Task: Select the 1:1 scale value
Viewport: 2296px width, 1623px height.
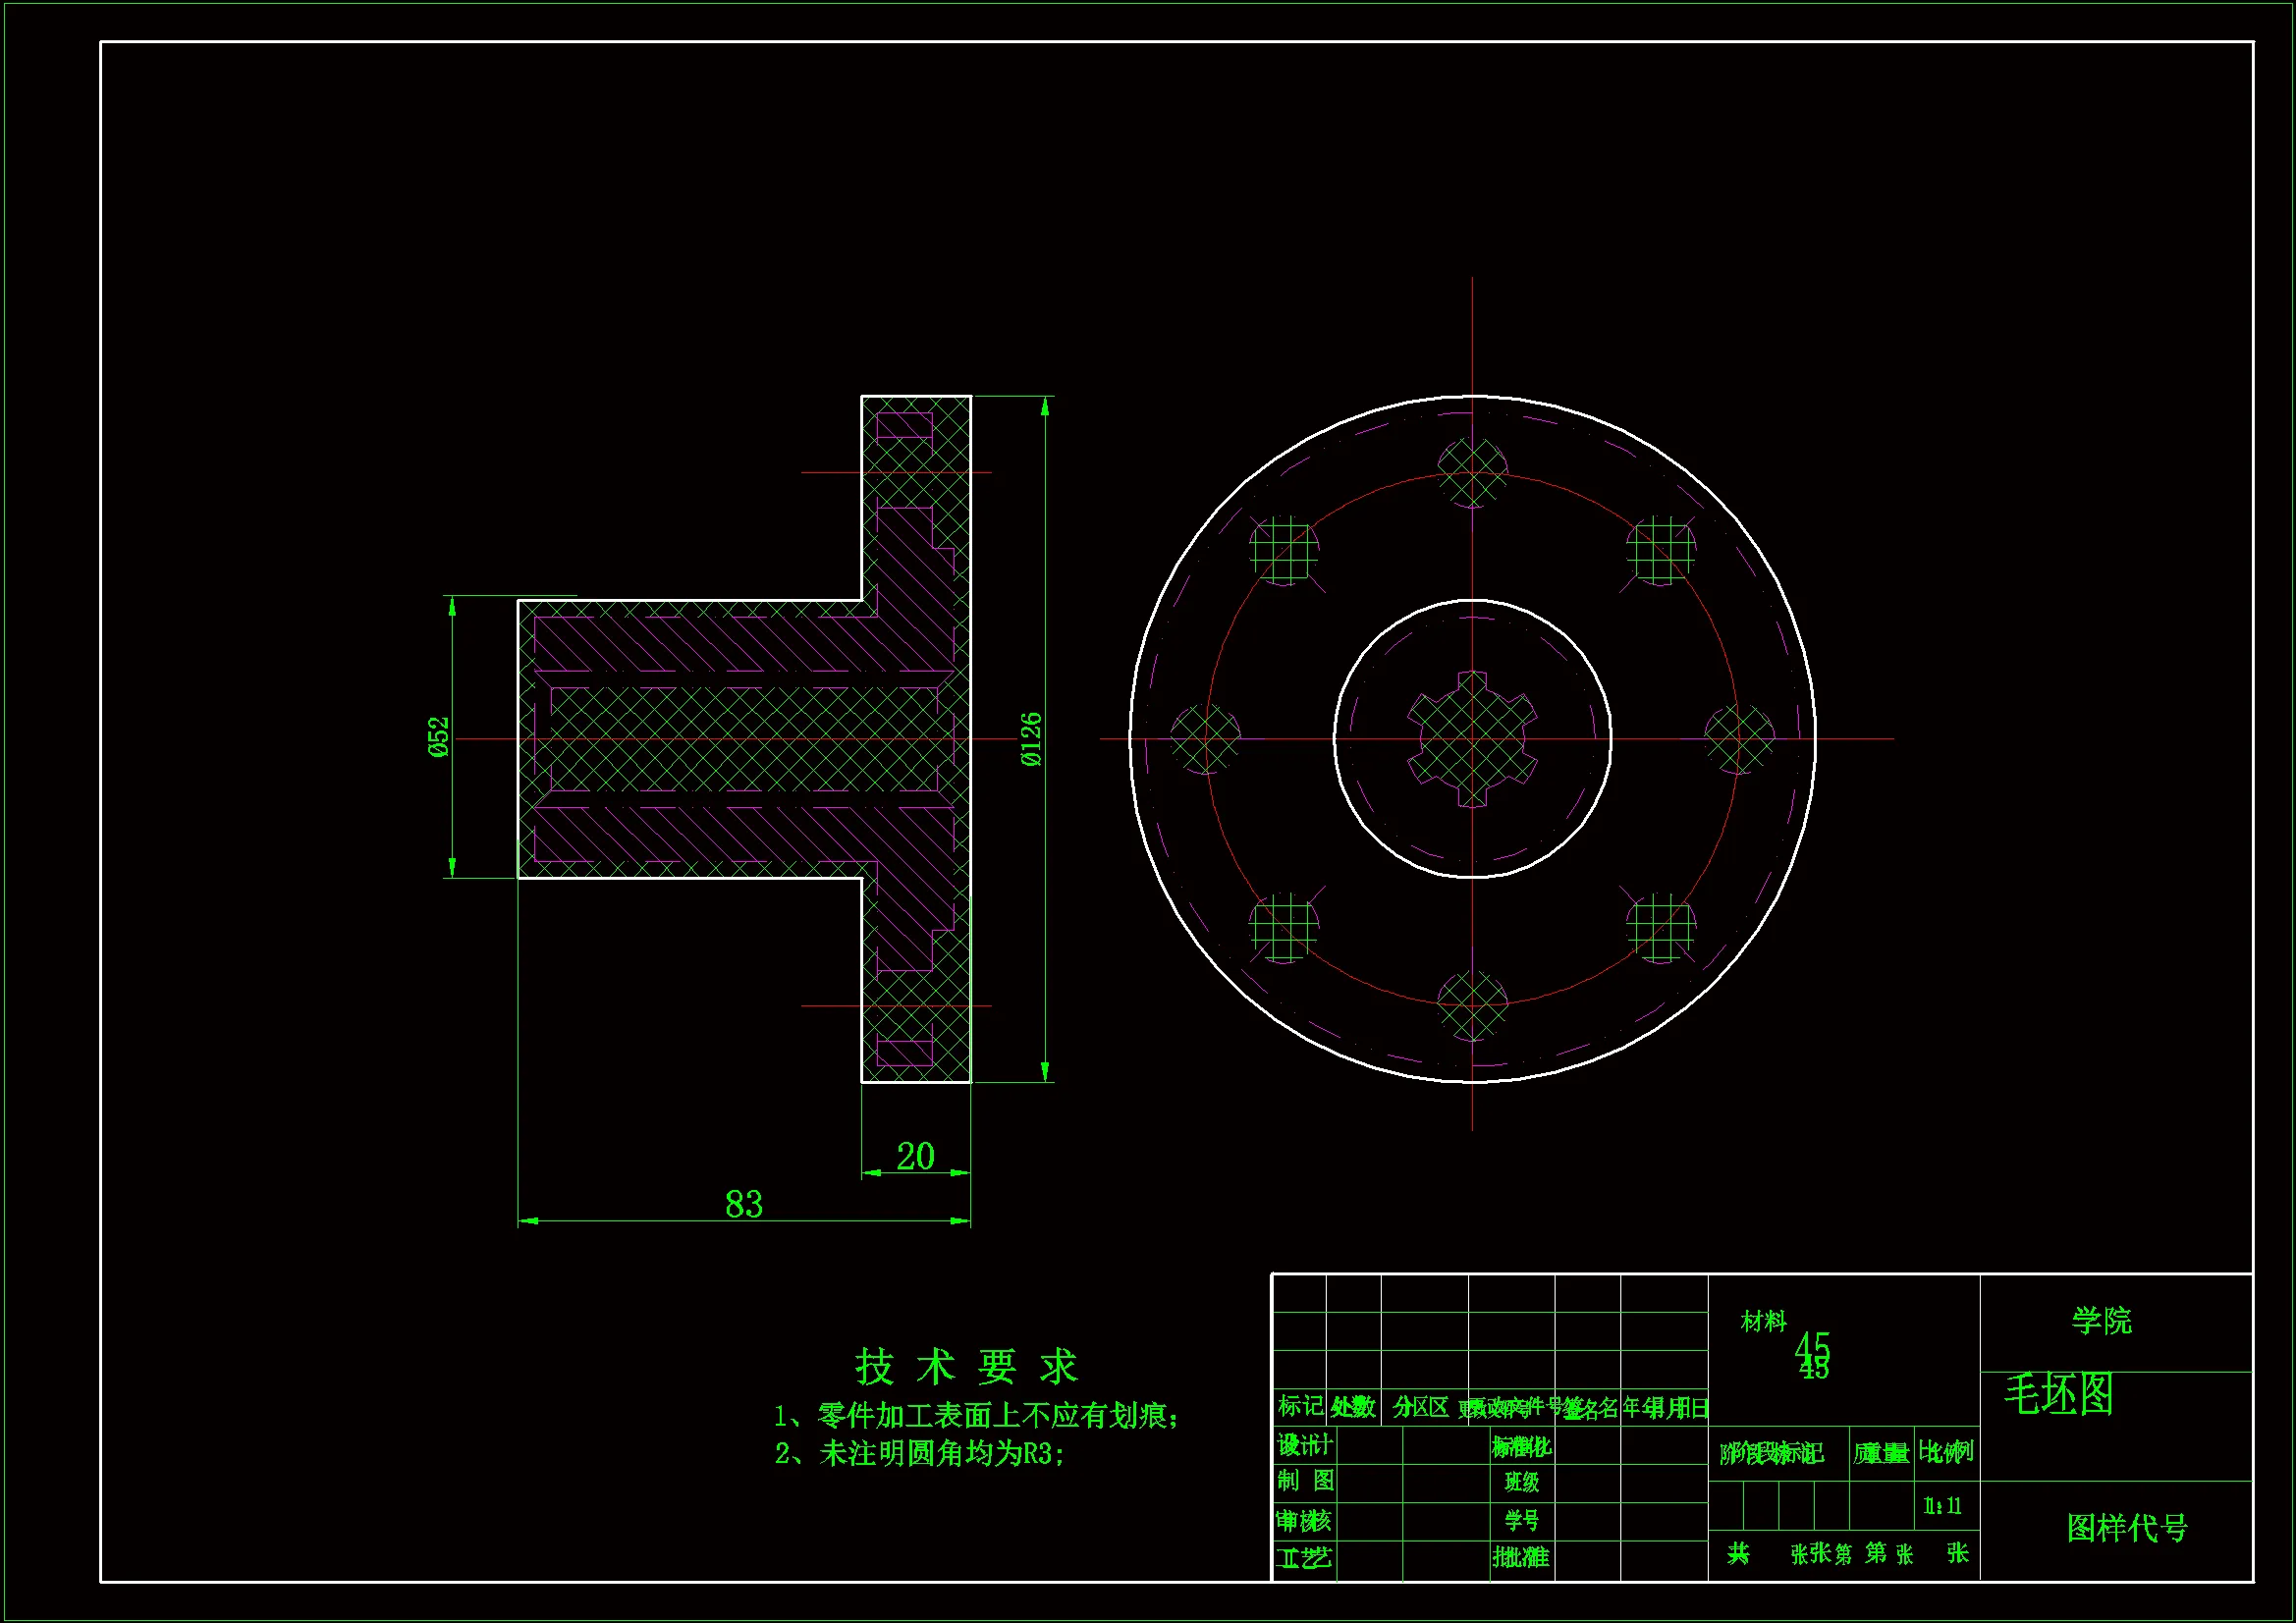Action: (1942, 1506)
